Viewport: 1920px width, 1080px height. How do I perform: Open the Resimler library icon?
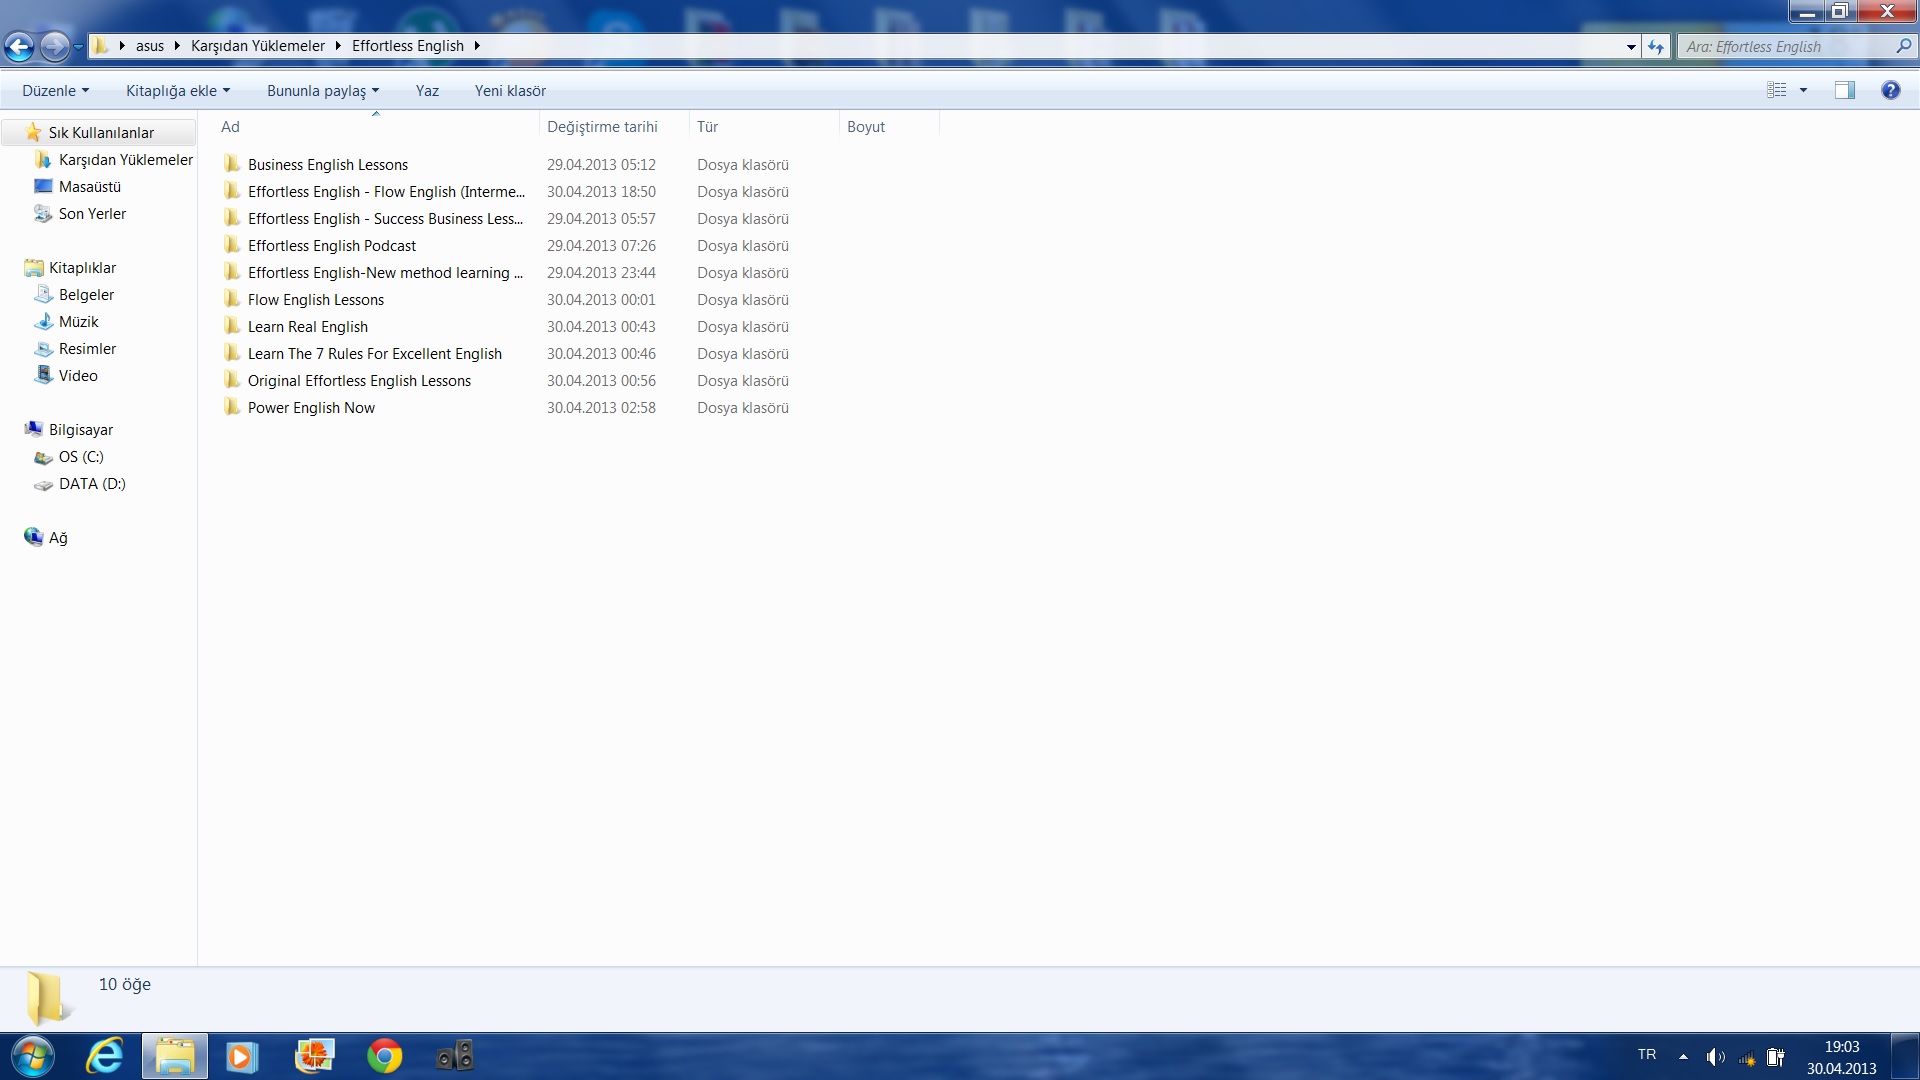pos(43,348)
